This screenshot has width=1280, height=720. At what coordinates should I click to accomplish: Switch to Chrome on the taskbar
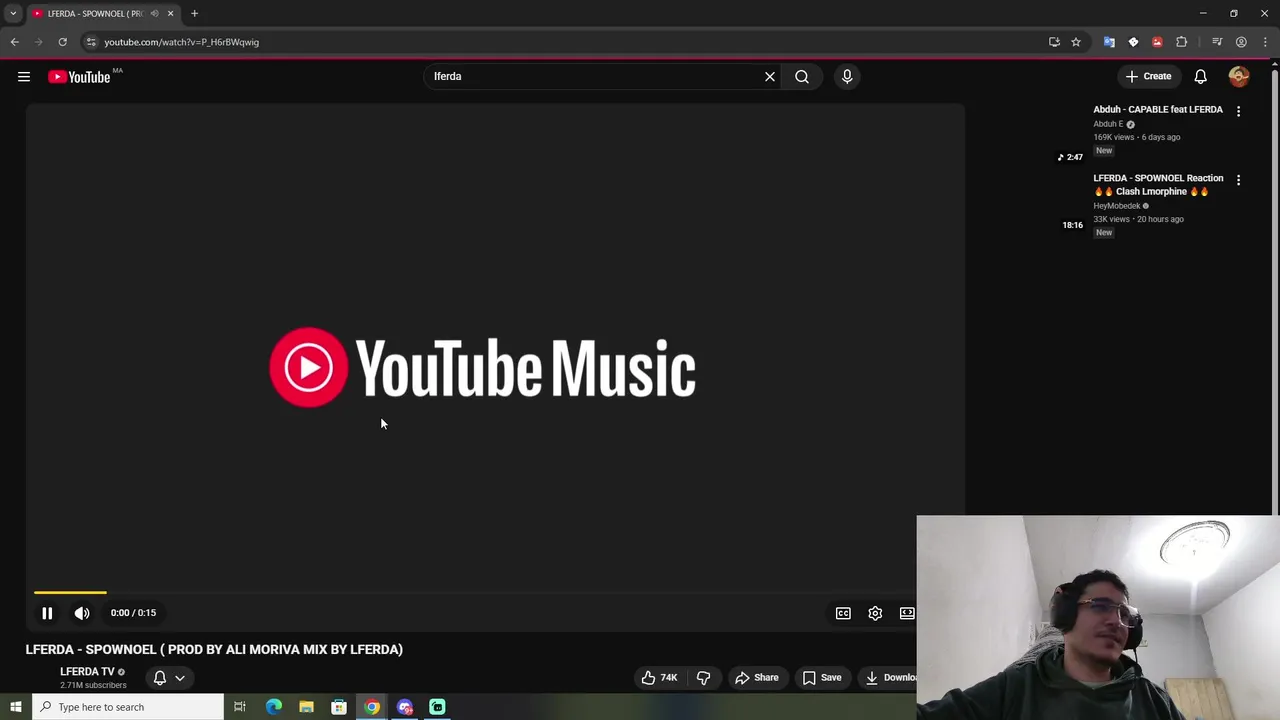coord(372,707)
